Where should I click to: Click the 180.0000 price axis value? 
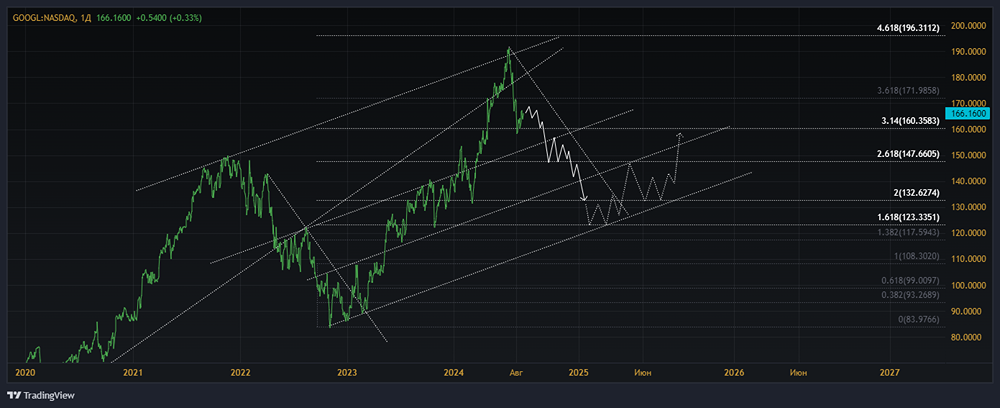coord(967,78)
